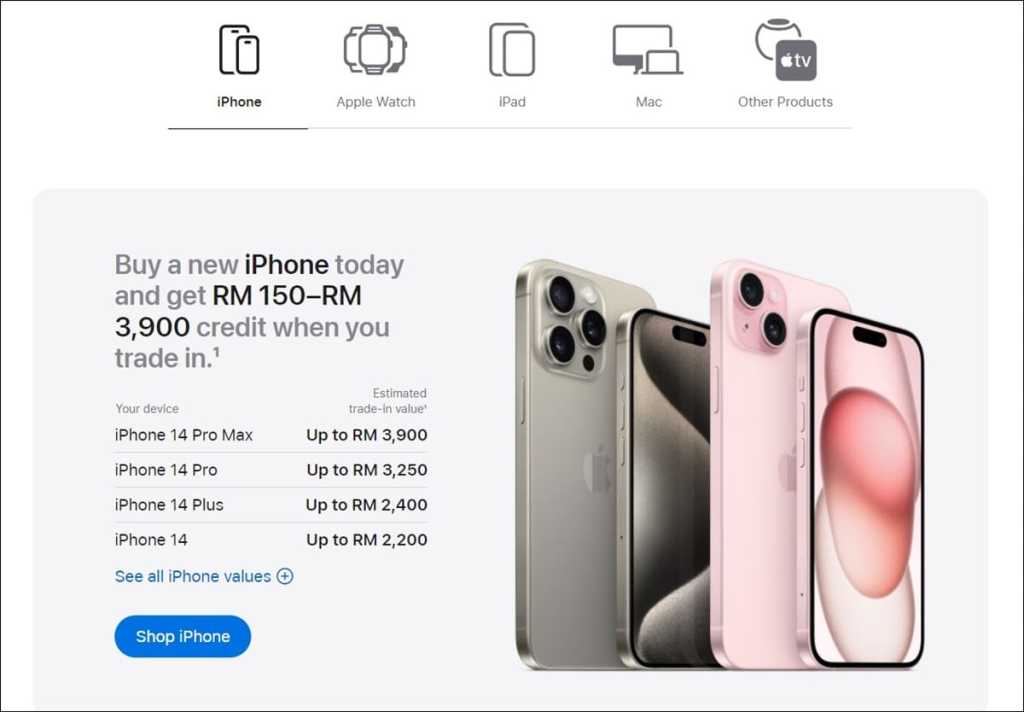
Task: Switch to the iPhone tab label
Action: (239, 102)
